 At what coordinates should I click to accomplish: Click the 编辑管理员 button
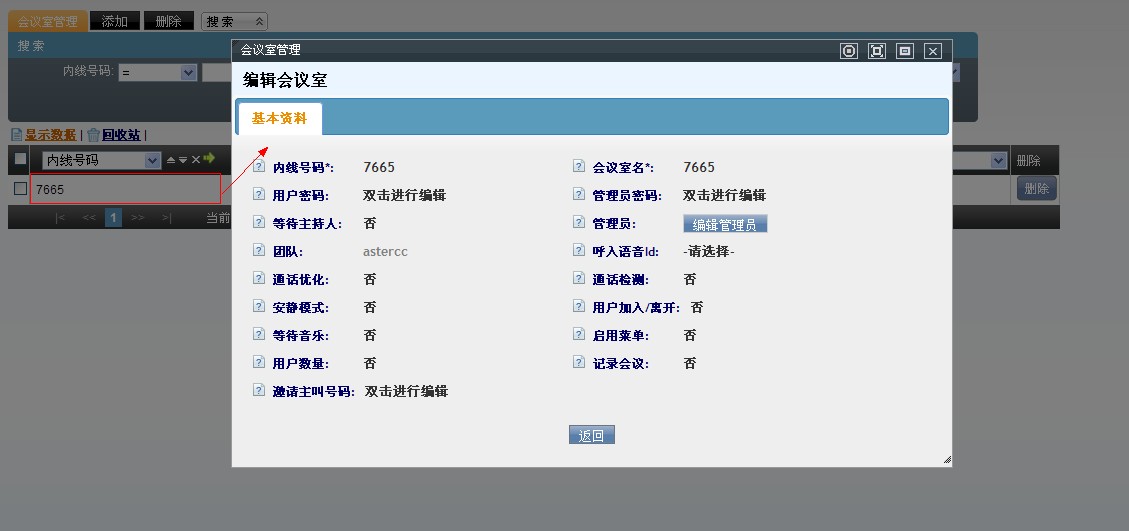click(725, 224)
